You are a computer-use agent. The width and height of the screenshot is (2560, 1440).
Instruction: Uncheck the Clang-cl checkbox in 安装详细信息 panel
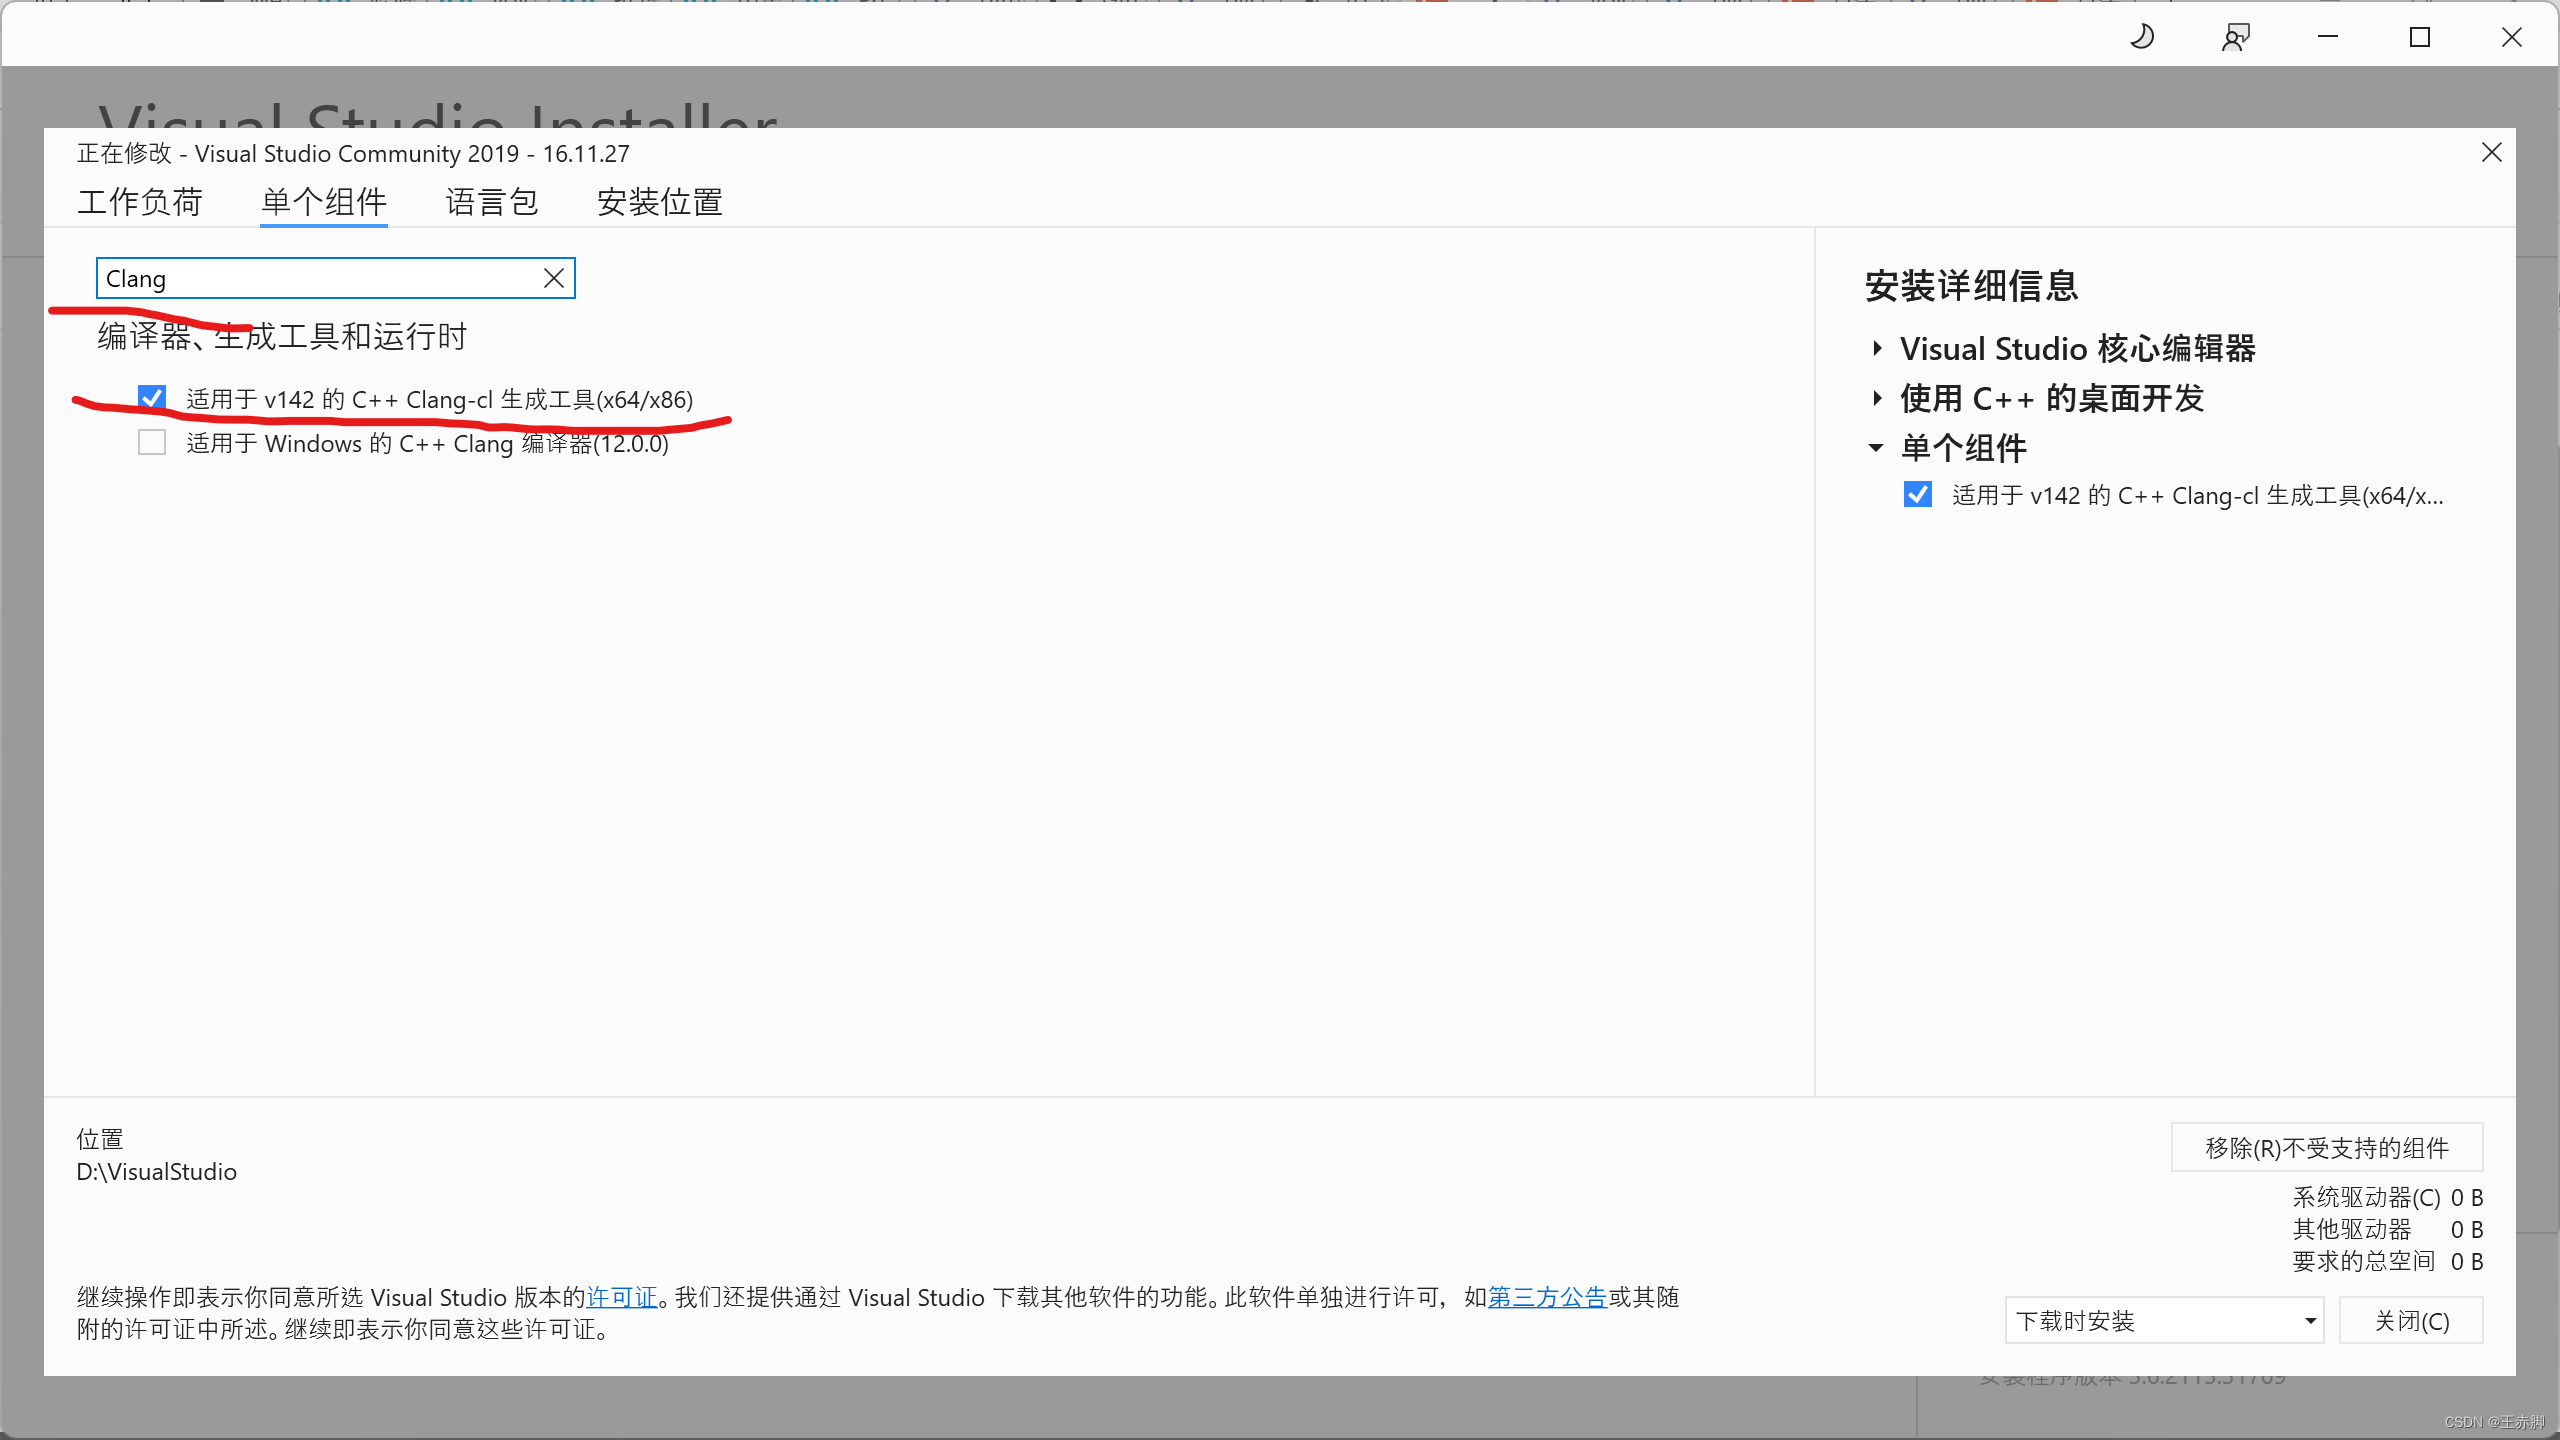click(x=1918, y=495)
